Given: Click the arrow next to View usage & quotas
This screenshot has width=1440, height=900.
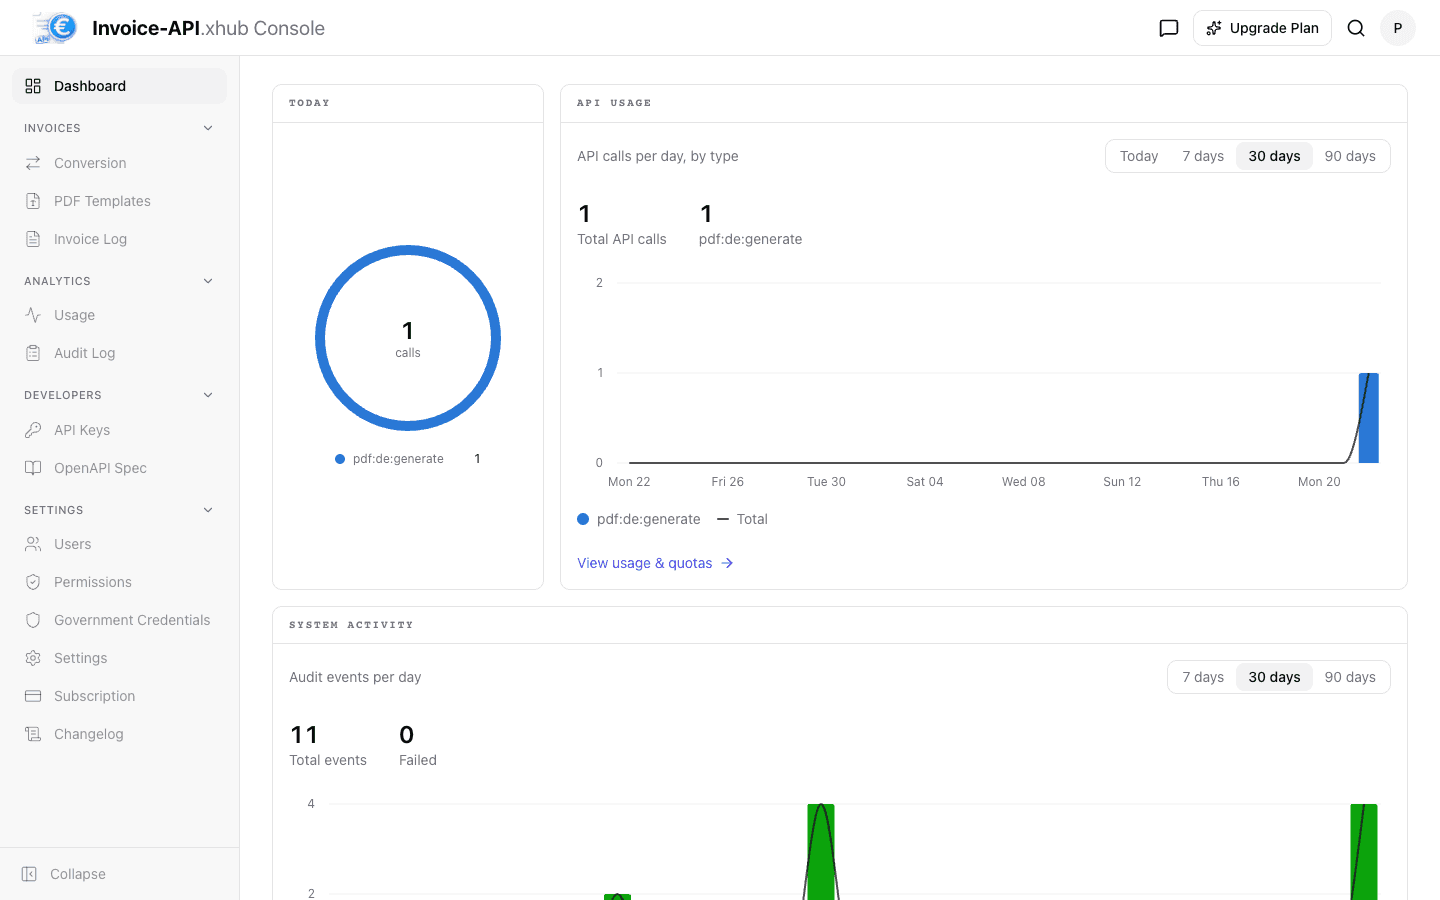Looking at the screenshot, I should pyautogui.click(x=727, y=563).
